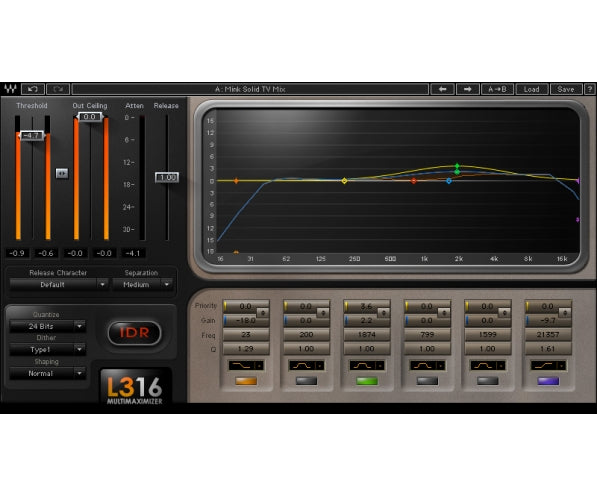Viewport: 597px width, 497px height.
Task: Open filter type selector of the 23 Hz band
Action: [246, 366]
